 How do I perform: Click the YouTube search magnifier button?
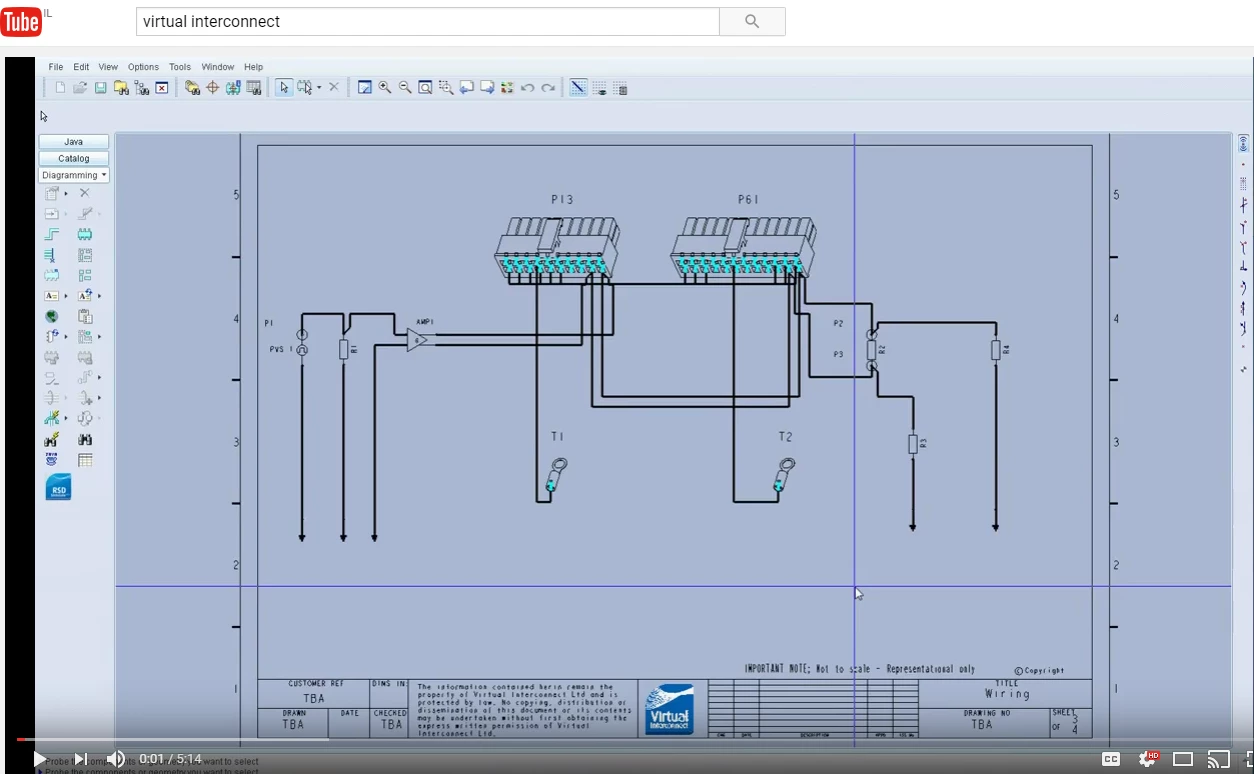click(752, 21)
